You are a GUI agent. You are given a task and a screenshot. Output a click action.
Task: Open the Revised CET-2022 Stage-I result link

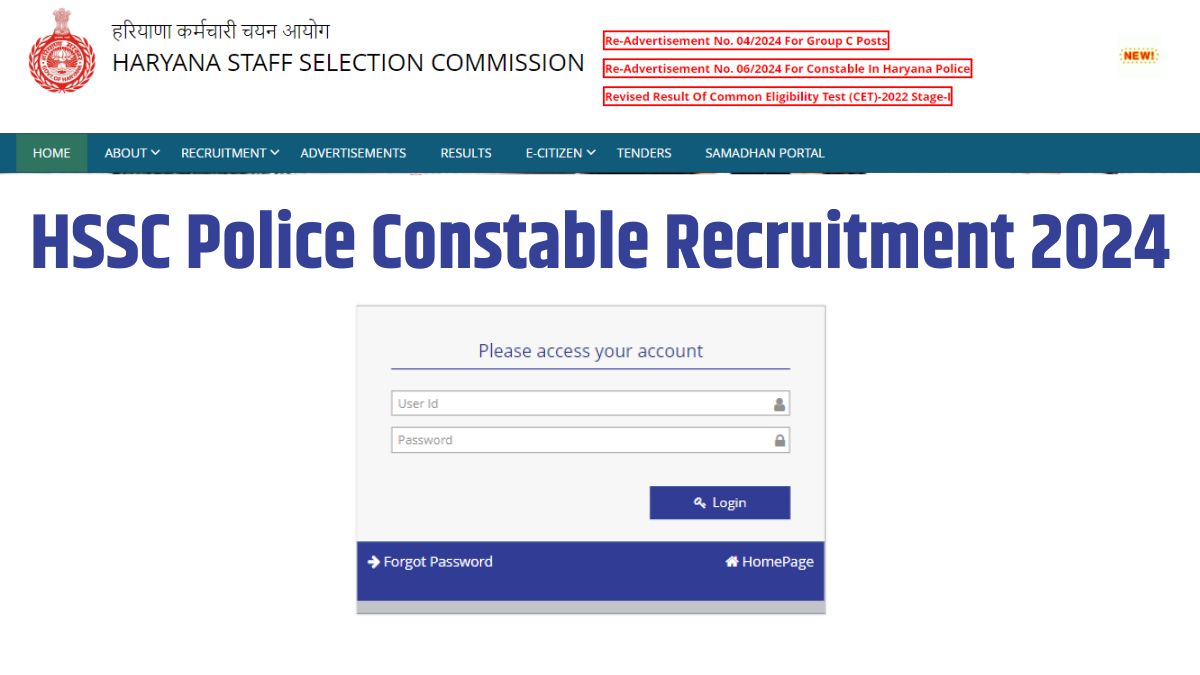(x=778, y=97)
